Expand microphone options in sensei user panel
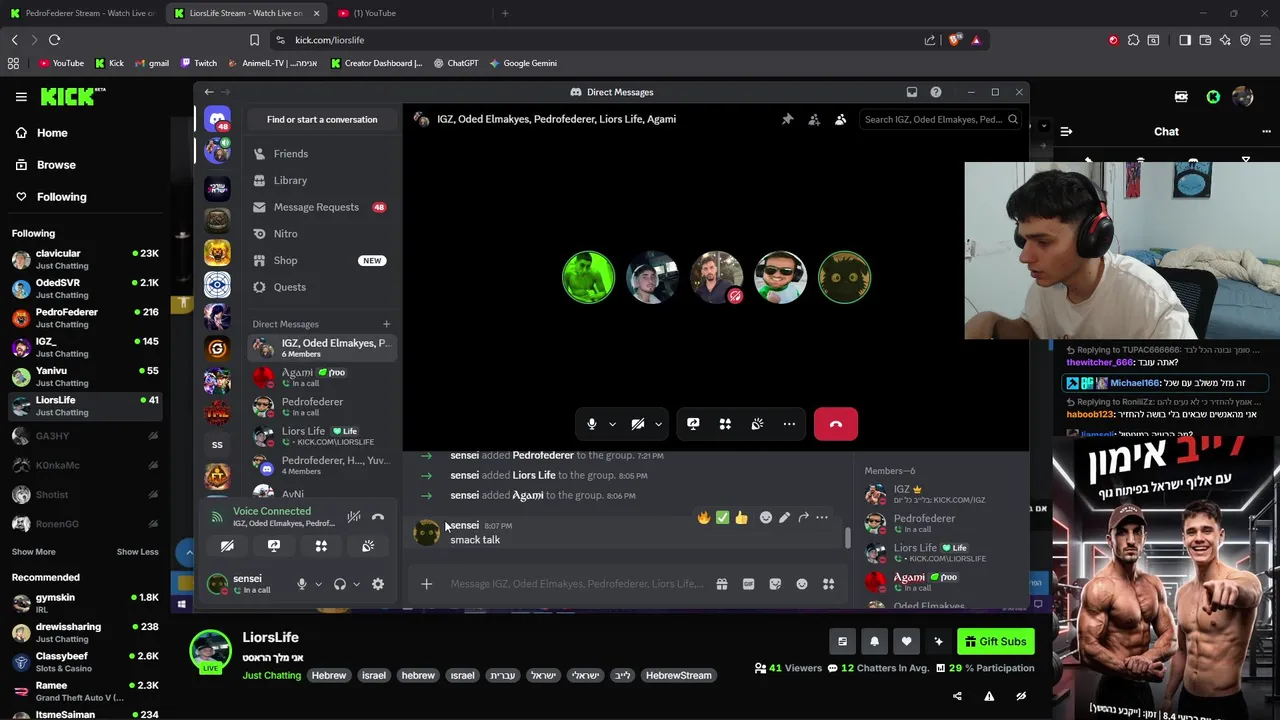1280x720 pixels. coord(318,584)
